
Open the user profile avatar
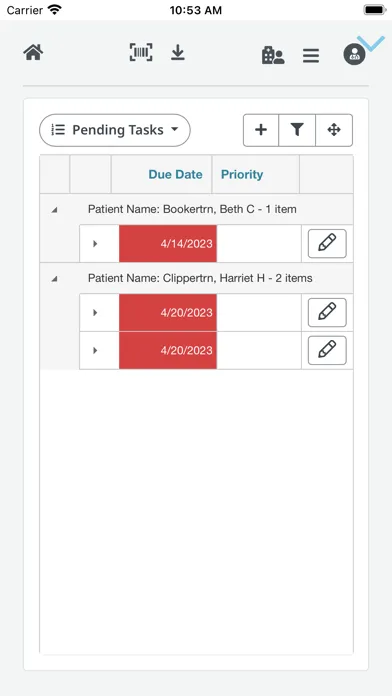[354, 54]
